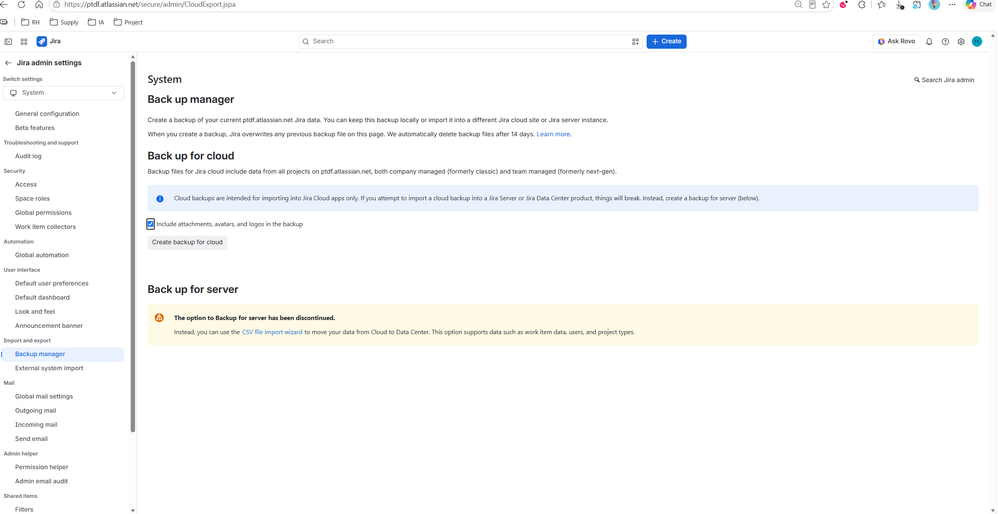Open the Supply bookmarks folder
Viewport: 998px width, 514px height.
tap(64, 22)
